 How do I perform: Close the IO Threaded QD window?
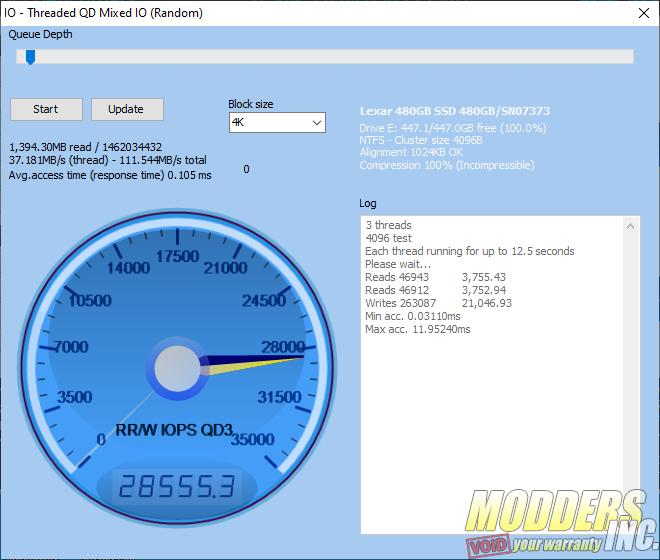[644, 13]
